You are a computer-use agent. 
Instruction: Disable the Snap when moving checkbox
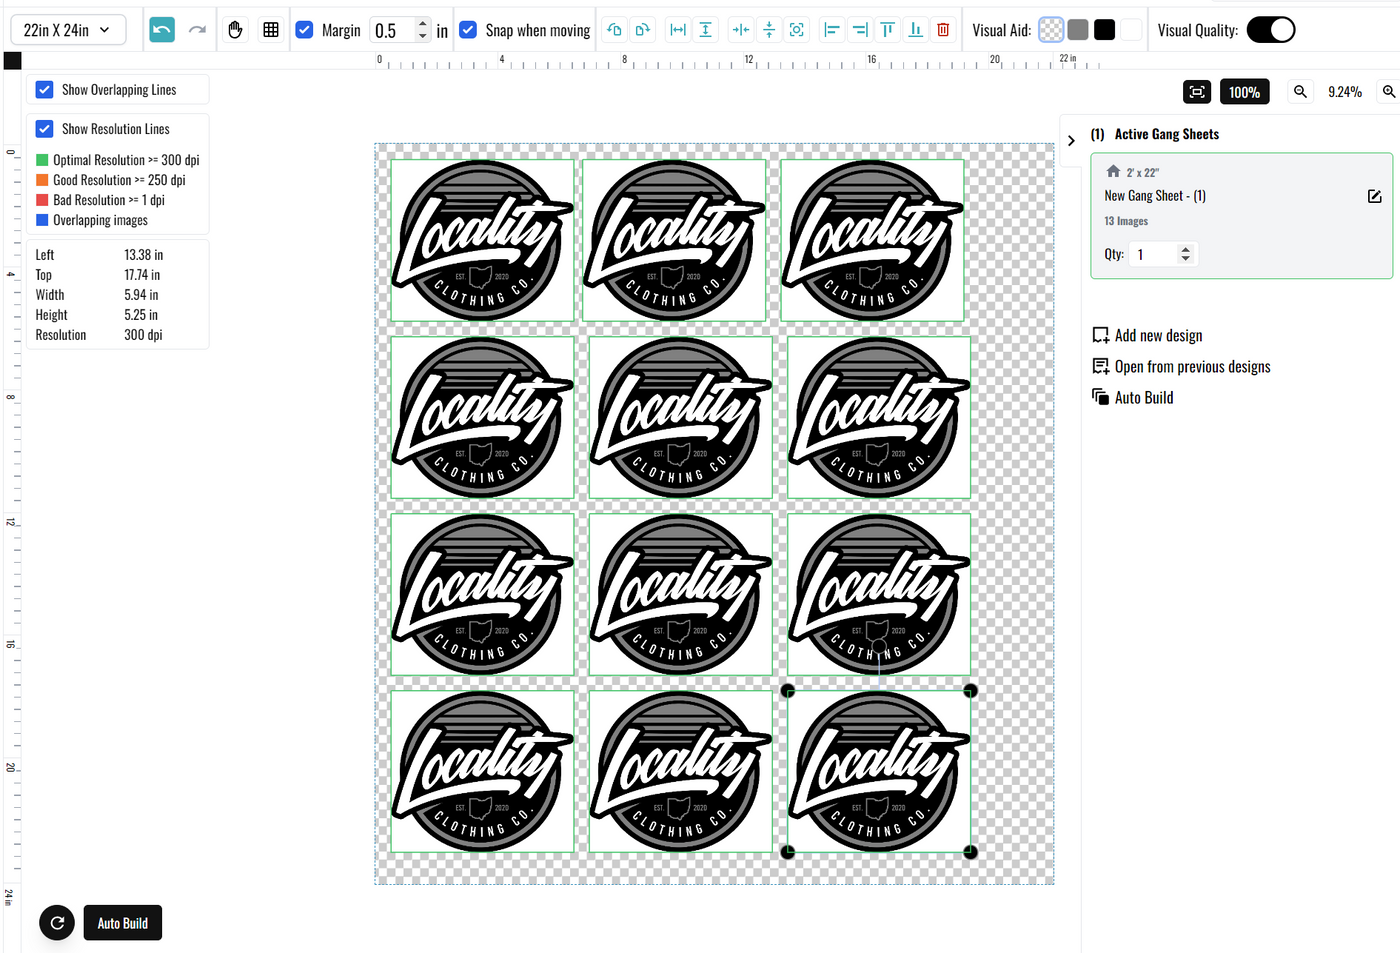coord(468,30)
